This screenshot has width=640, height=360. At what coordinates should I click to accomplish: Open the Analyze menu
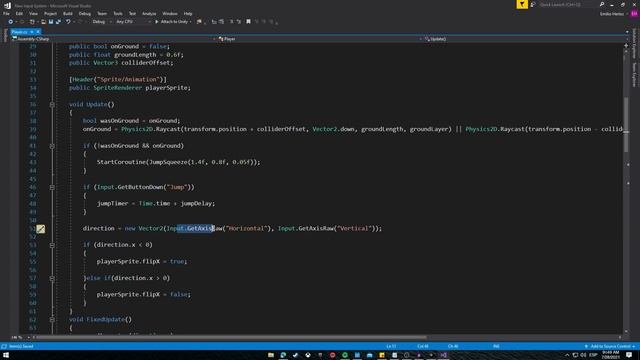[x=149, y=13]
